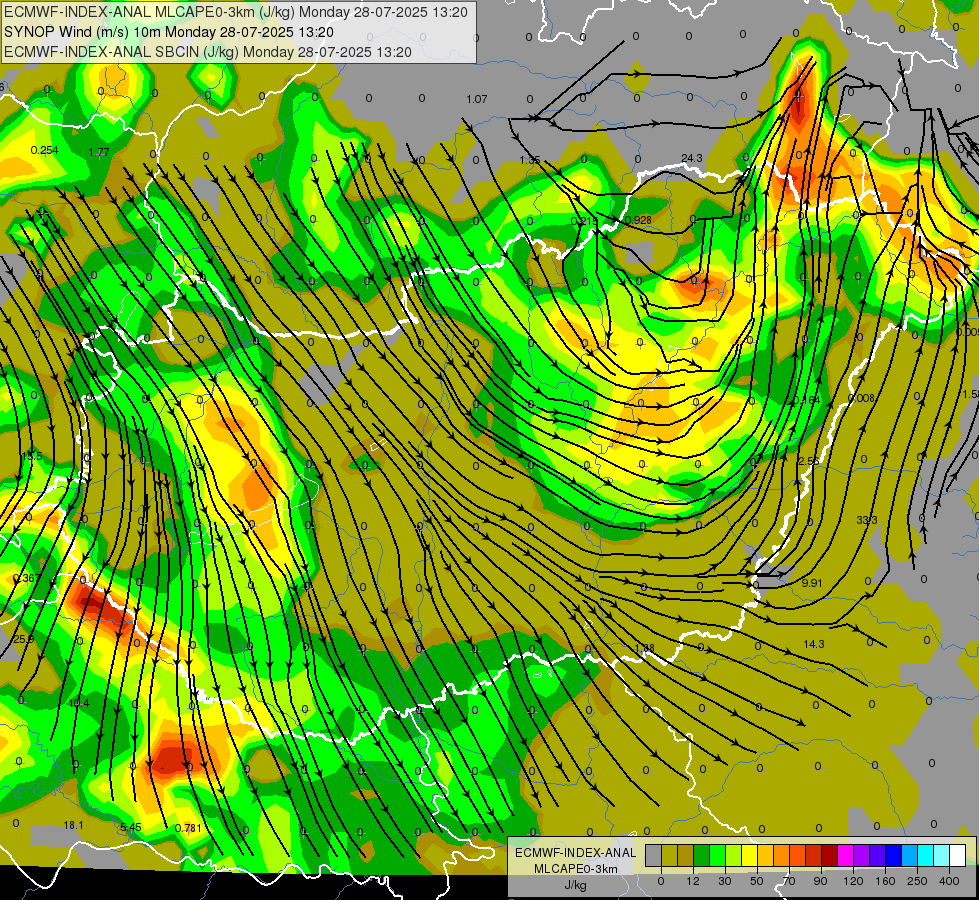This screenshot has width=979, height=900.
Task: Click the map value 2.56
Action: [x=809, y=461]
